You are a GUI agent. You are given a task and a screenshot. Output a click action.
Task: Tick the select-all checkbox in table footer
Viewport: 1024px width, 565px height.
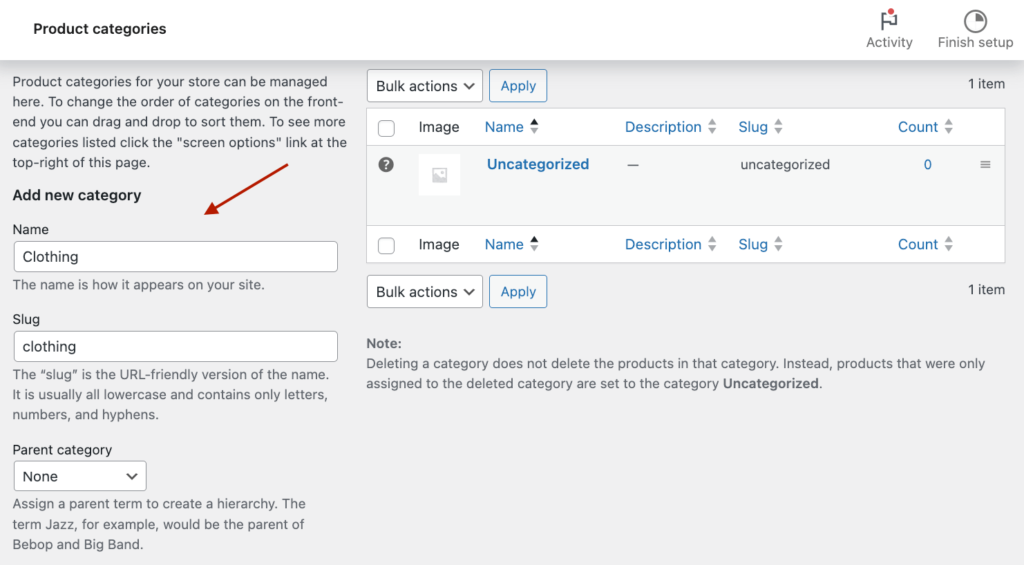pos(386,246)
